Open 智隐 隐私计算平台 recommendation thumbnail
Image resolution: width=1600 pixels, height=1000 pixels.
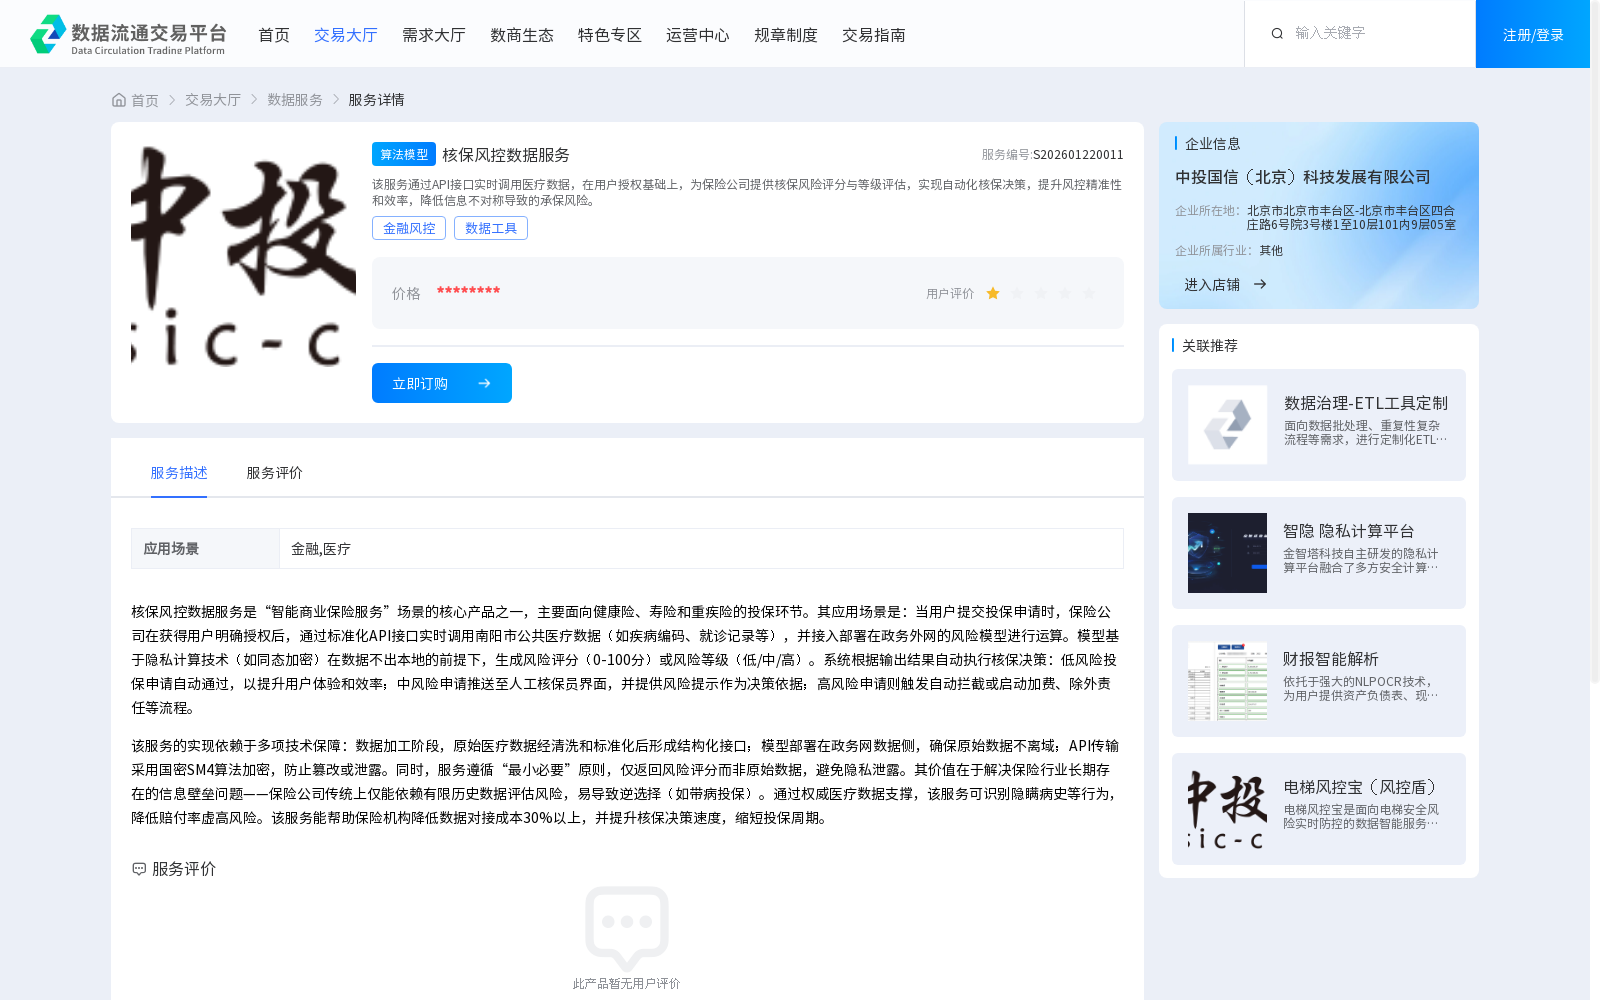(1227, 553)
